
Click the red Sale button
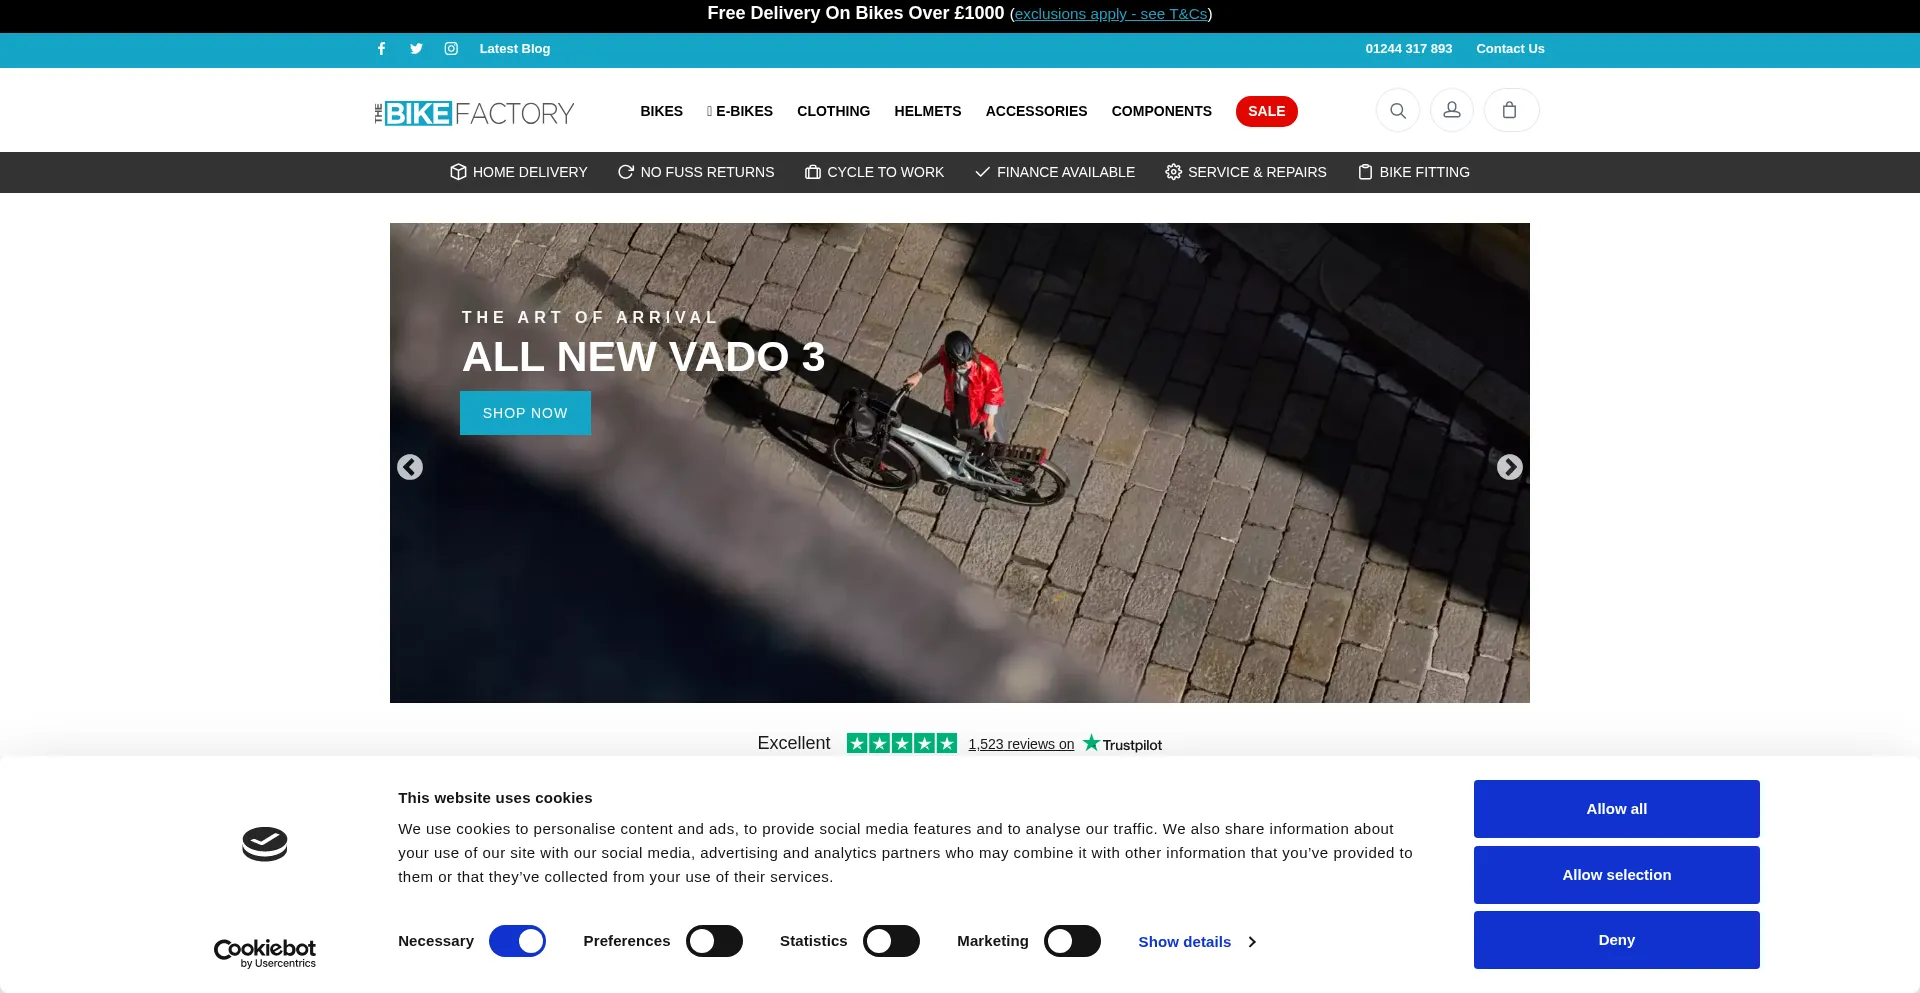(x=1267, y=111)
